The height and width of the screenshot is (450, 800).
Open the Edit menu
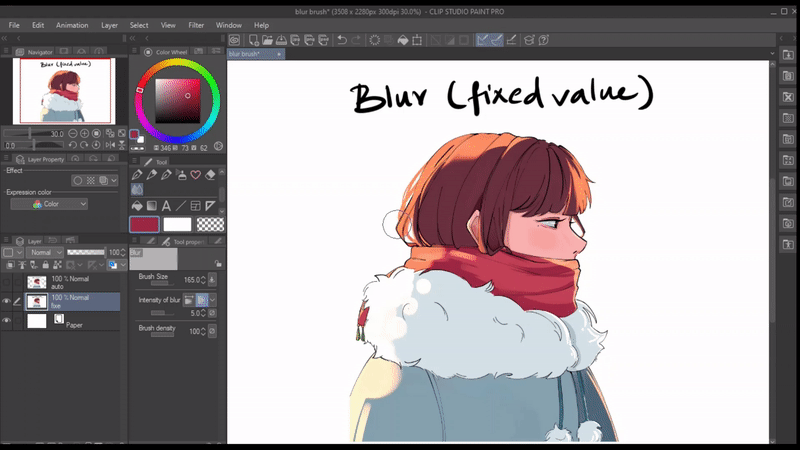coord(38,25)
